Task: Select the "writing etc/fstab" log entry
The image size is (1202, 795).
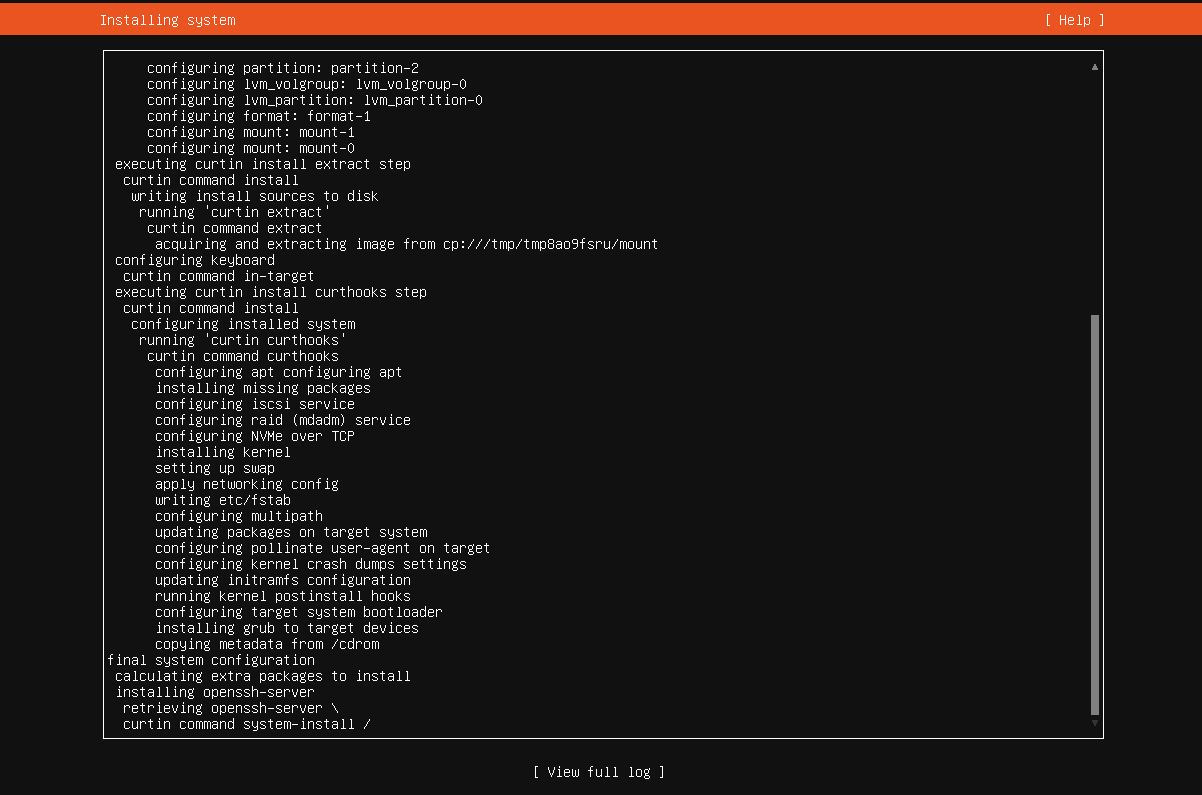Action: (x=222, y=500)
